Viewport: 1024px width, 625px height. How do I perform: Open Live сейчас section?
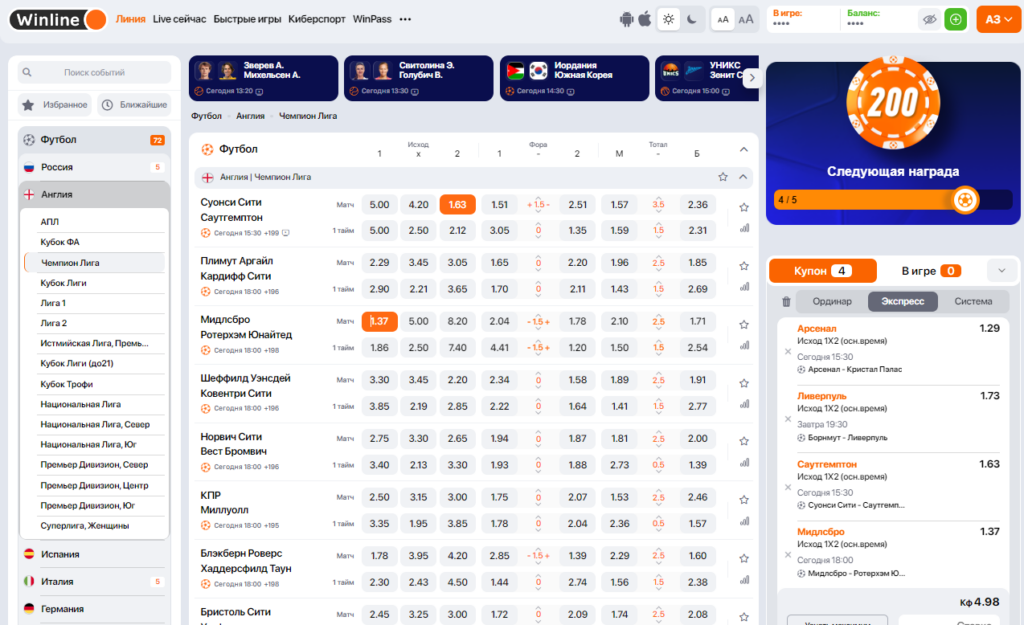179,19
